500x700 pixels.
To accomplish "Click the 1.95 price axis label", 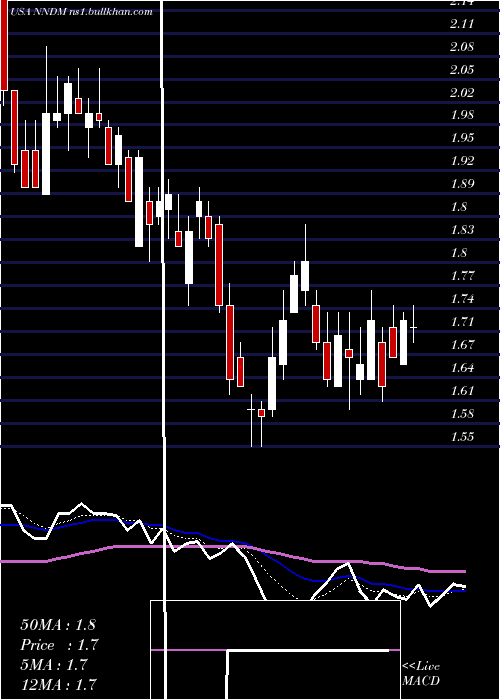I will click(x=462, y=138).
